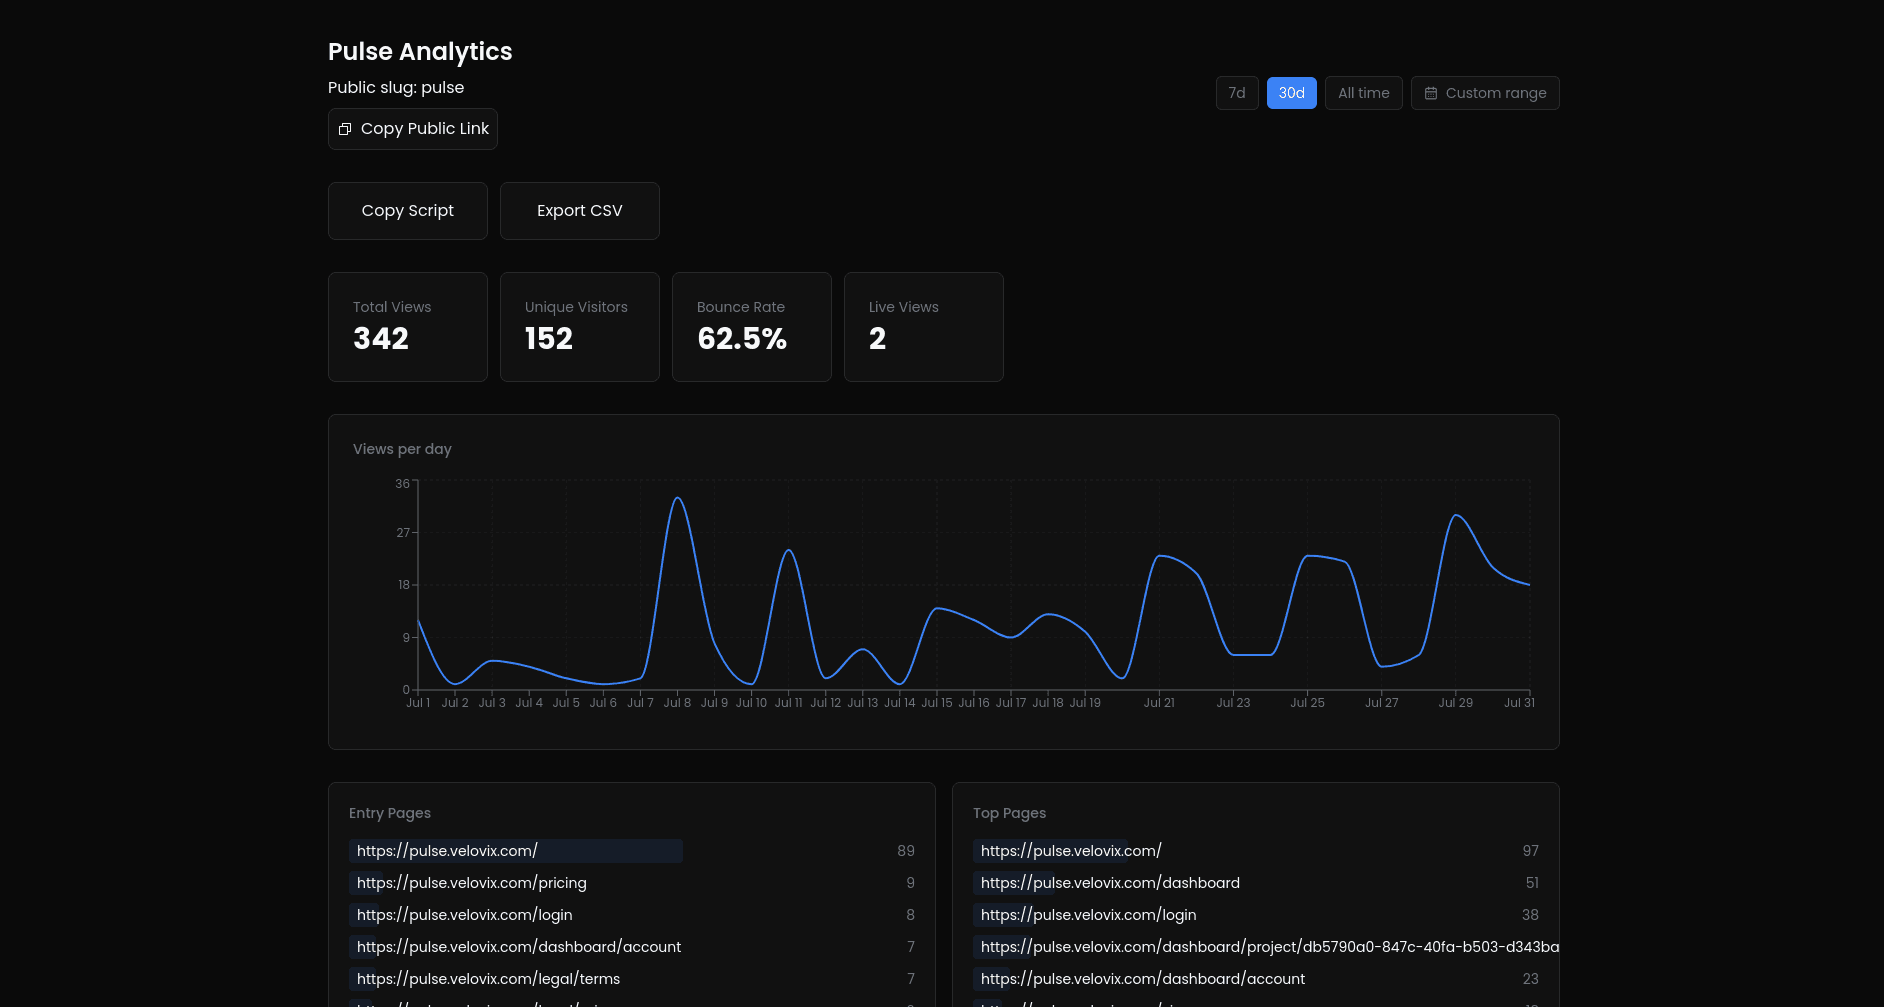Click the Pulse Analytics title

pyautogui.click(x=420, y=52)
